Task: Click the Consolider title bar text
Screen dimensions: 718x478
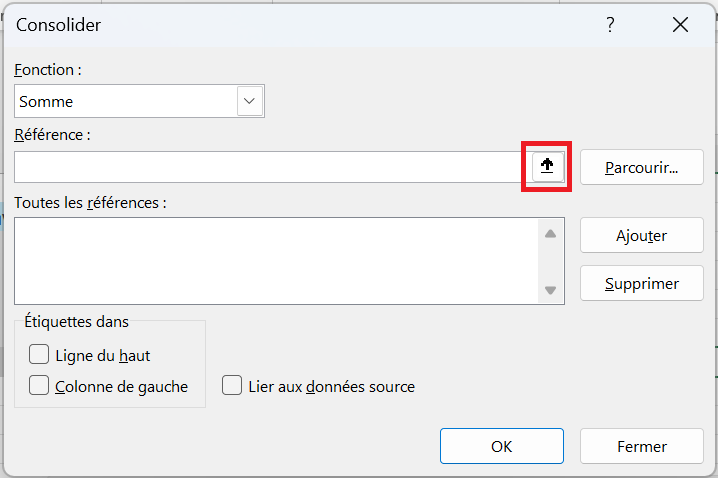Action: click(59, 26)
